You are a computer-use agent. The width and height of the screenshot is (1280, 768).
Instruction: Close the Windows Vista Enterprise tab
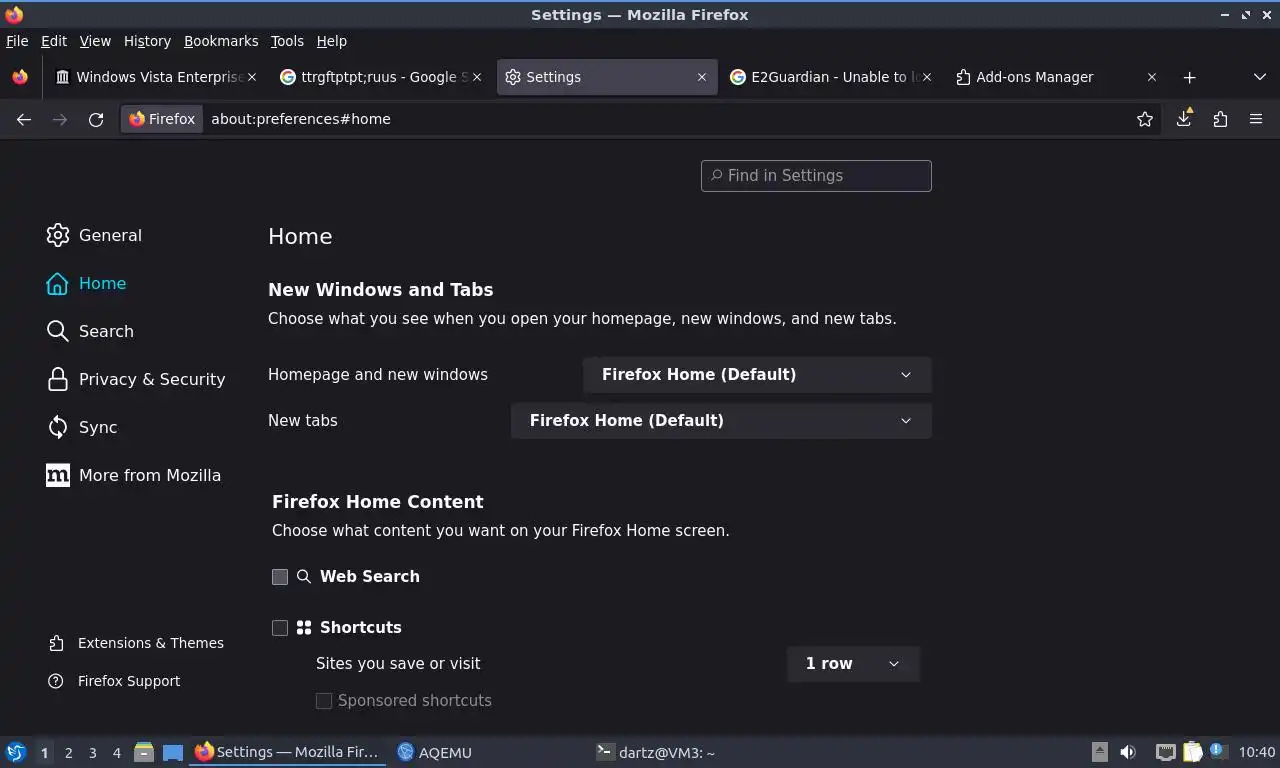(252, 77)
